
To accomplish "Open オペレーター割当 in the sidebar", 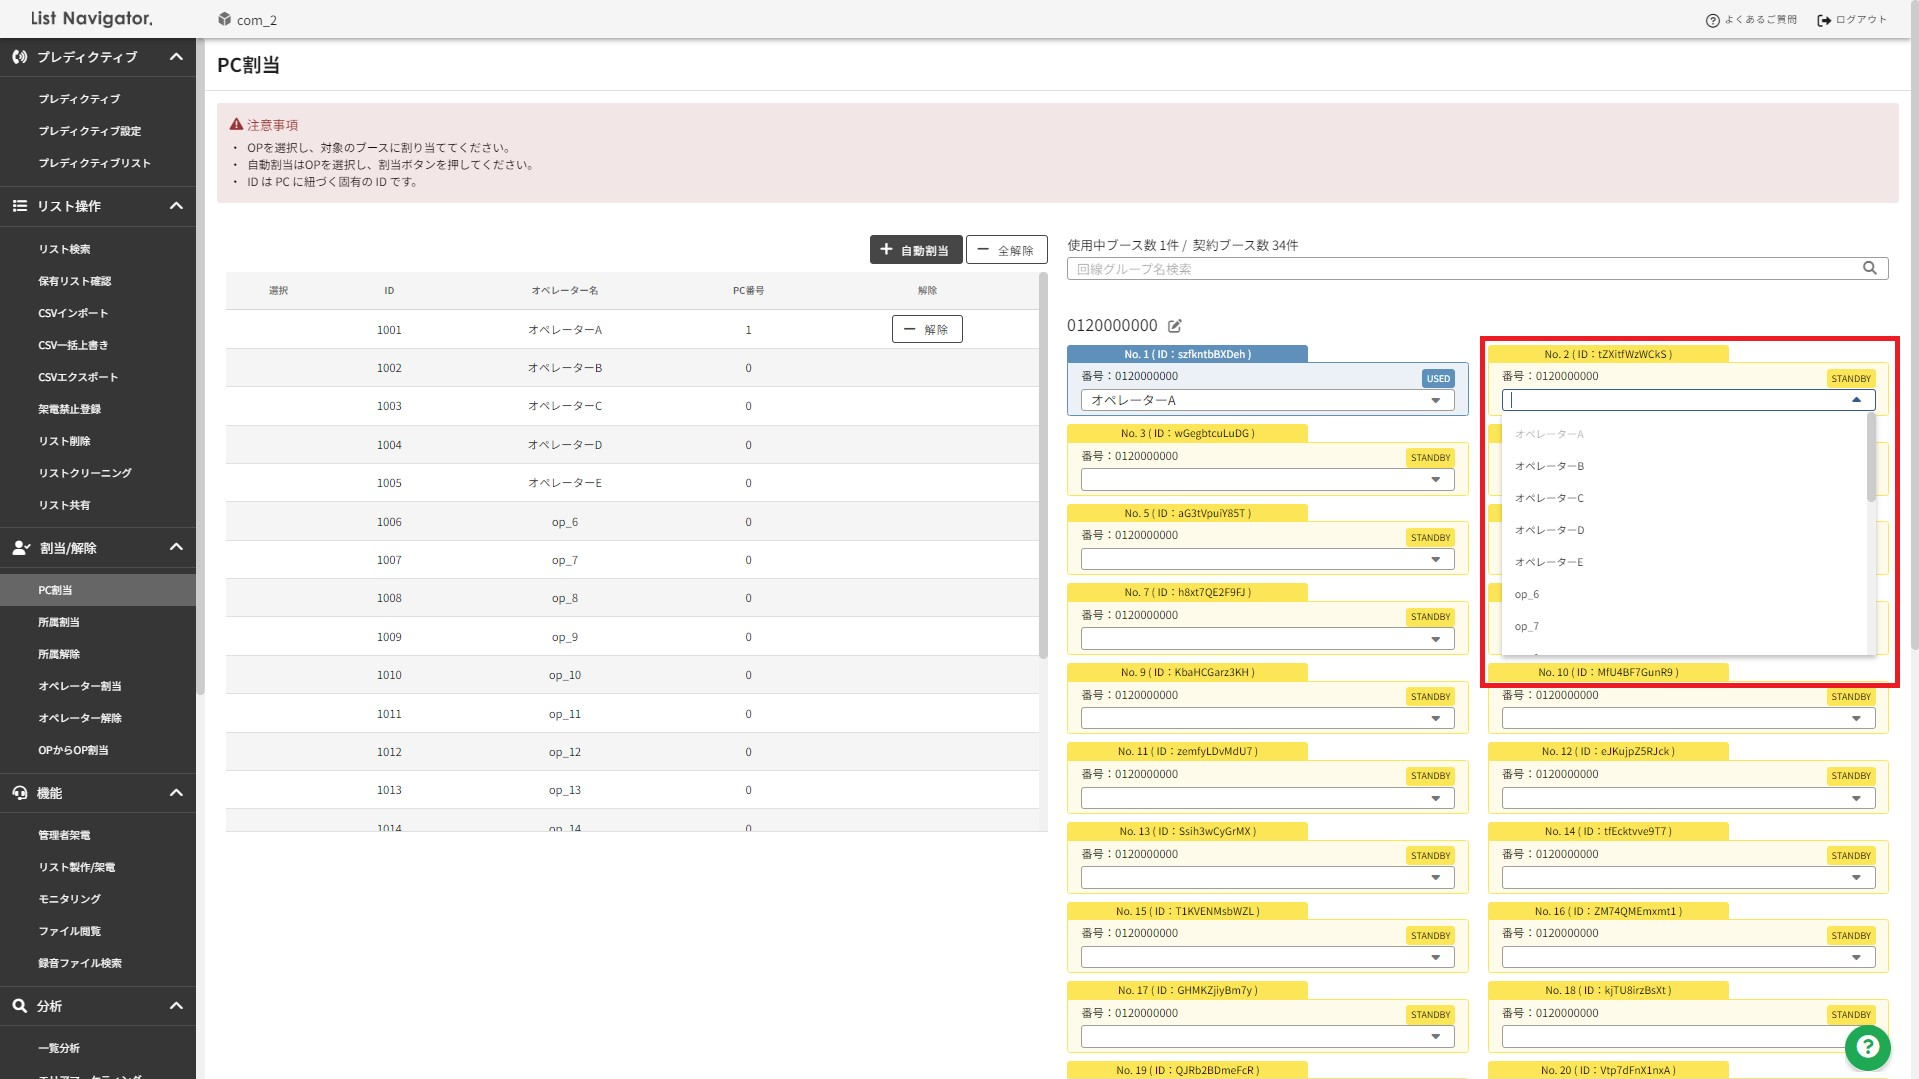I will pyautogui.click(x=98, y=686).
